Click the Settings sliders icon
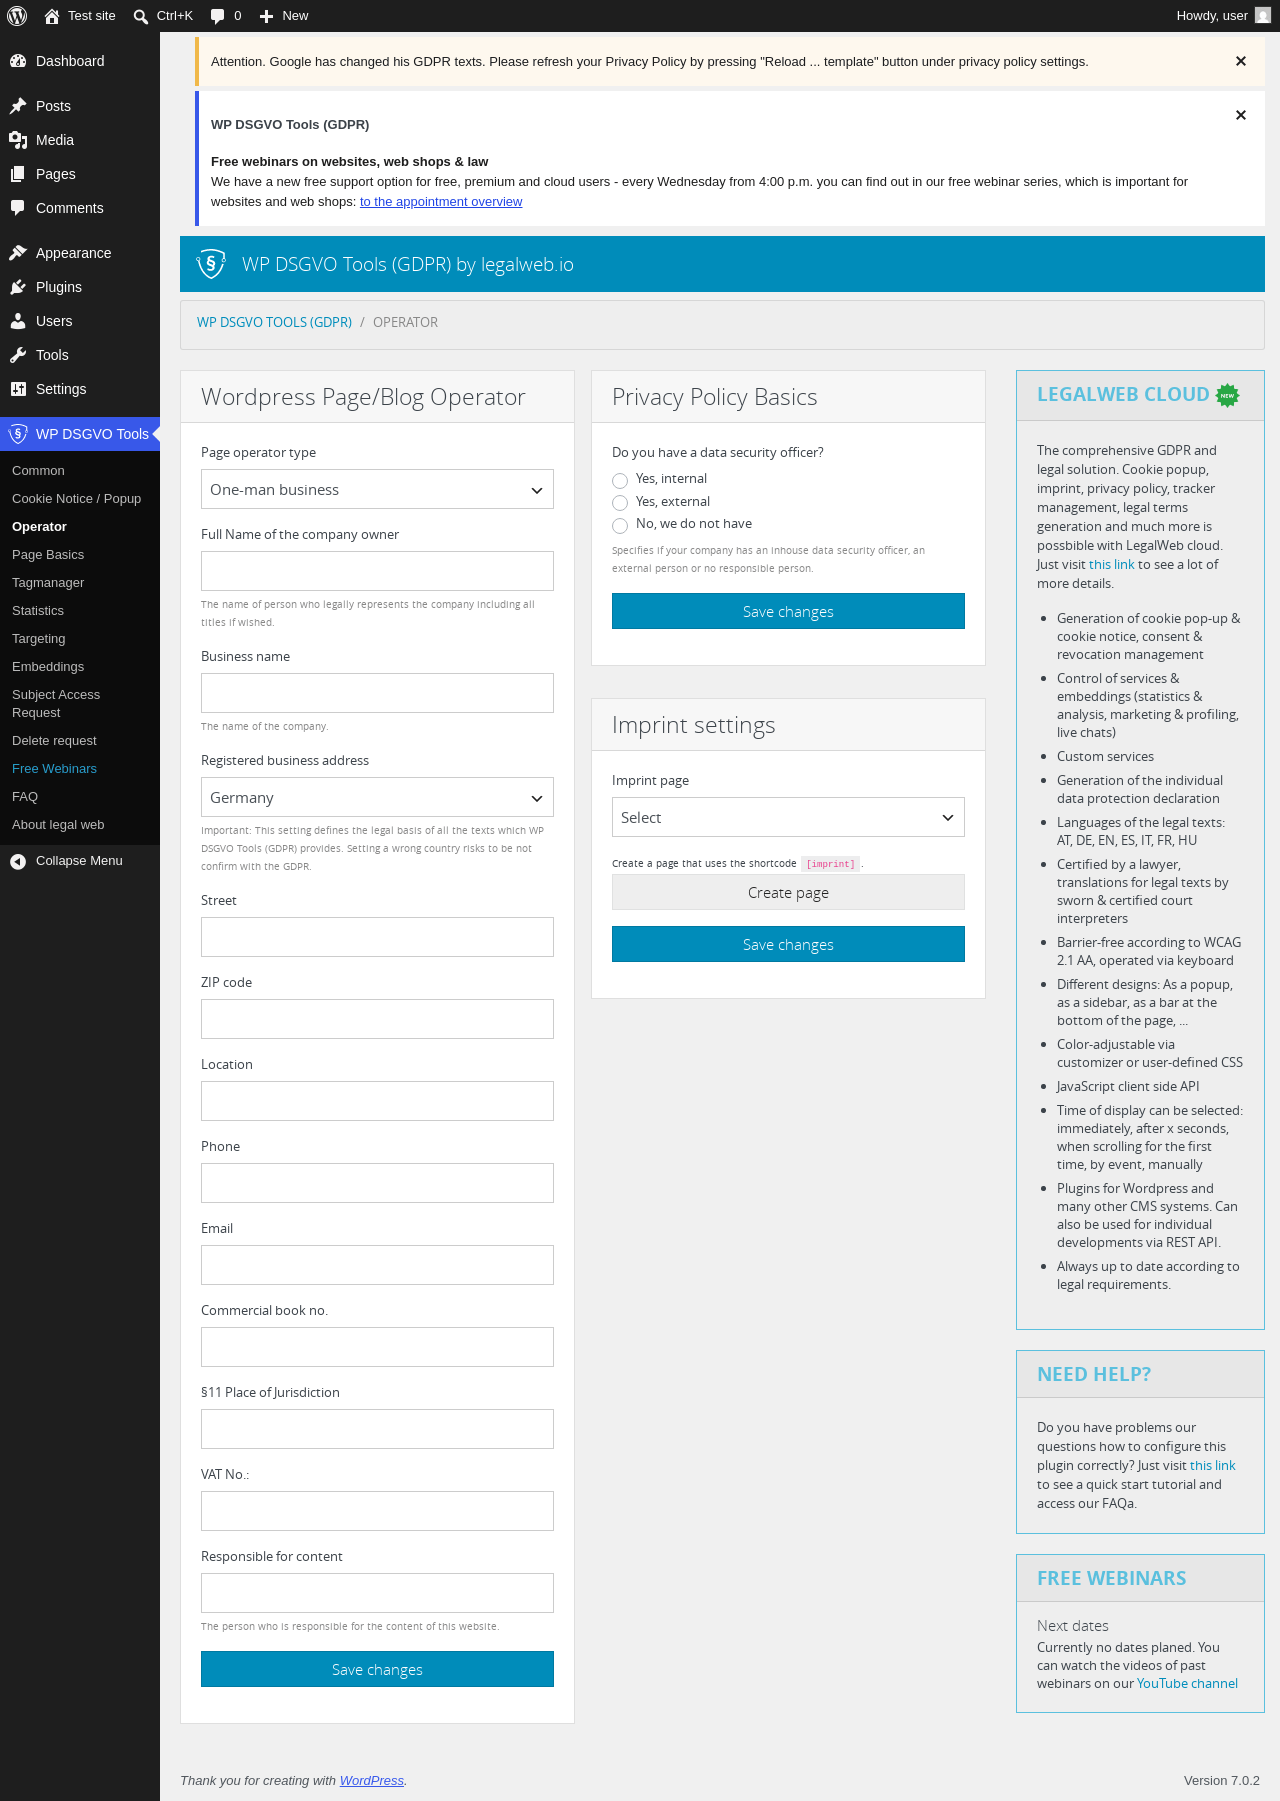Image resolution: width=1280 pixels, height=1801 pixels. [x=18, y=389]
